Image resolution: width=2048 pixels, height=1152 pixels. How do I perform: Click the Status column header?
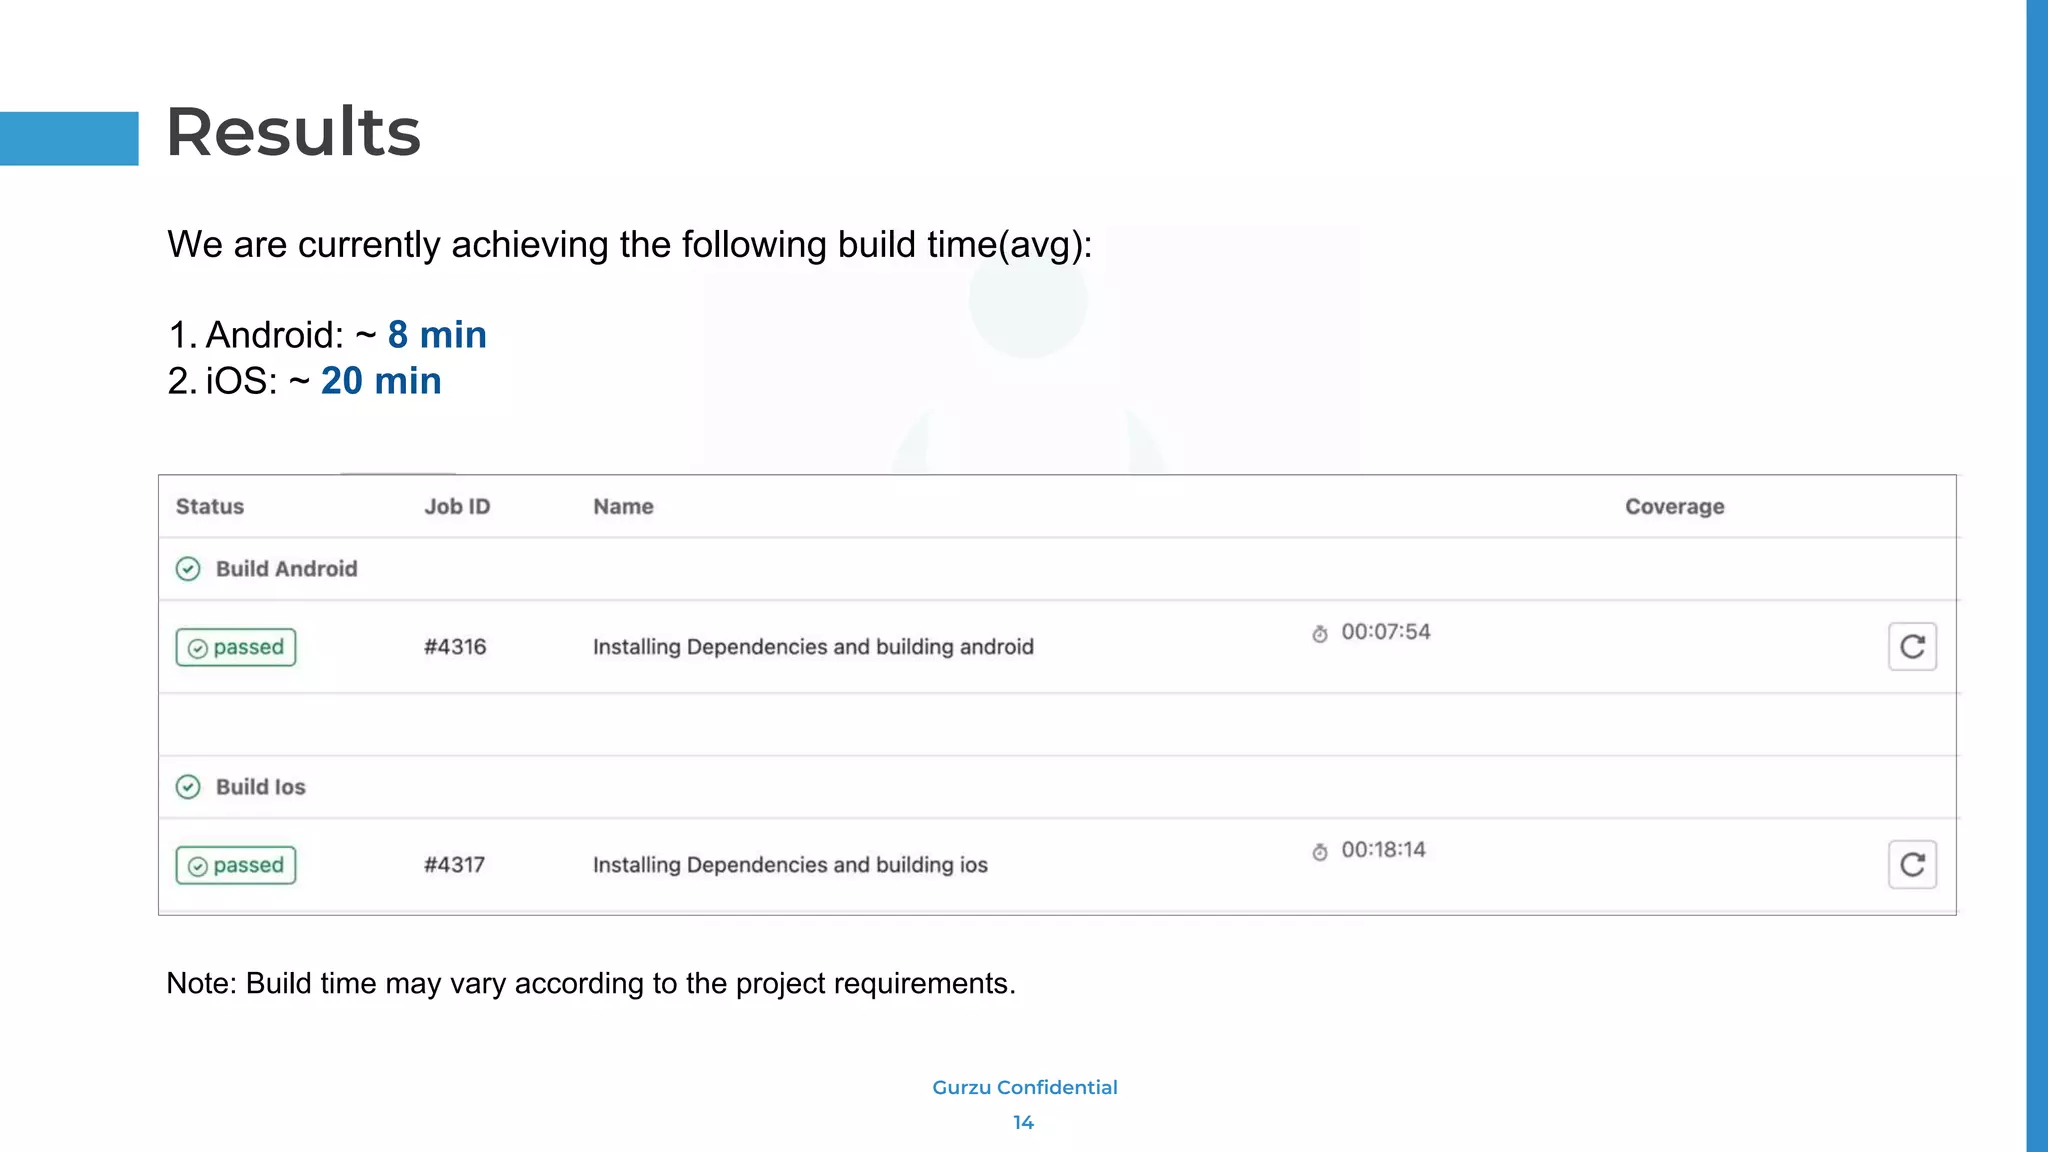tap(210, 507)
